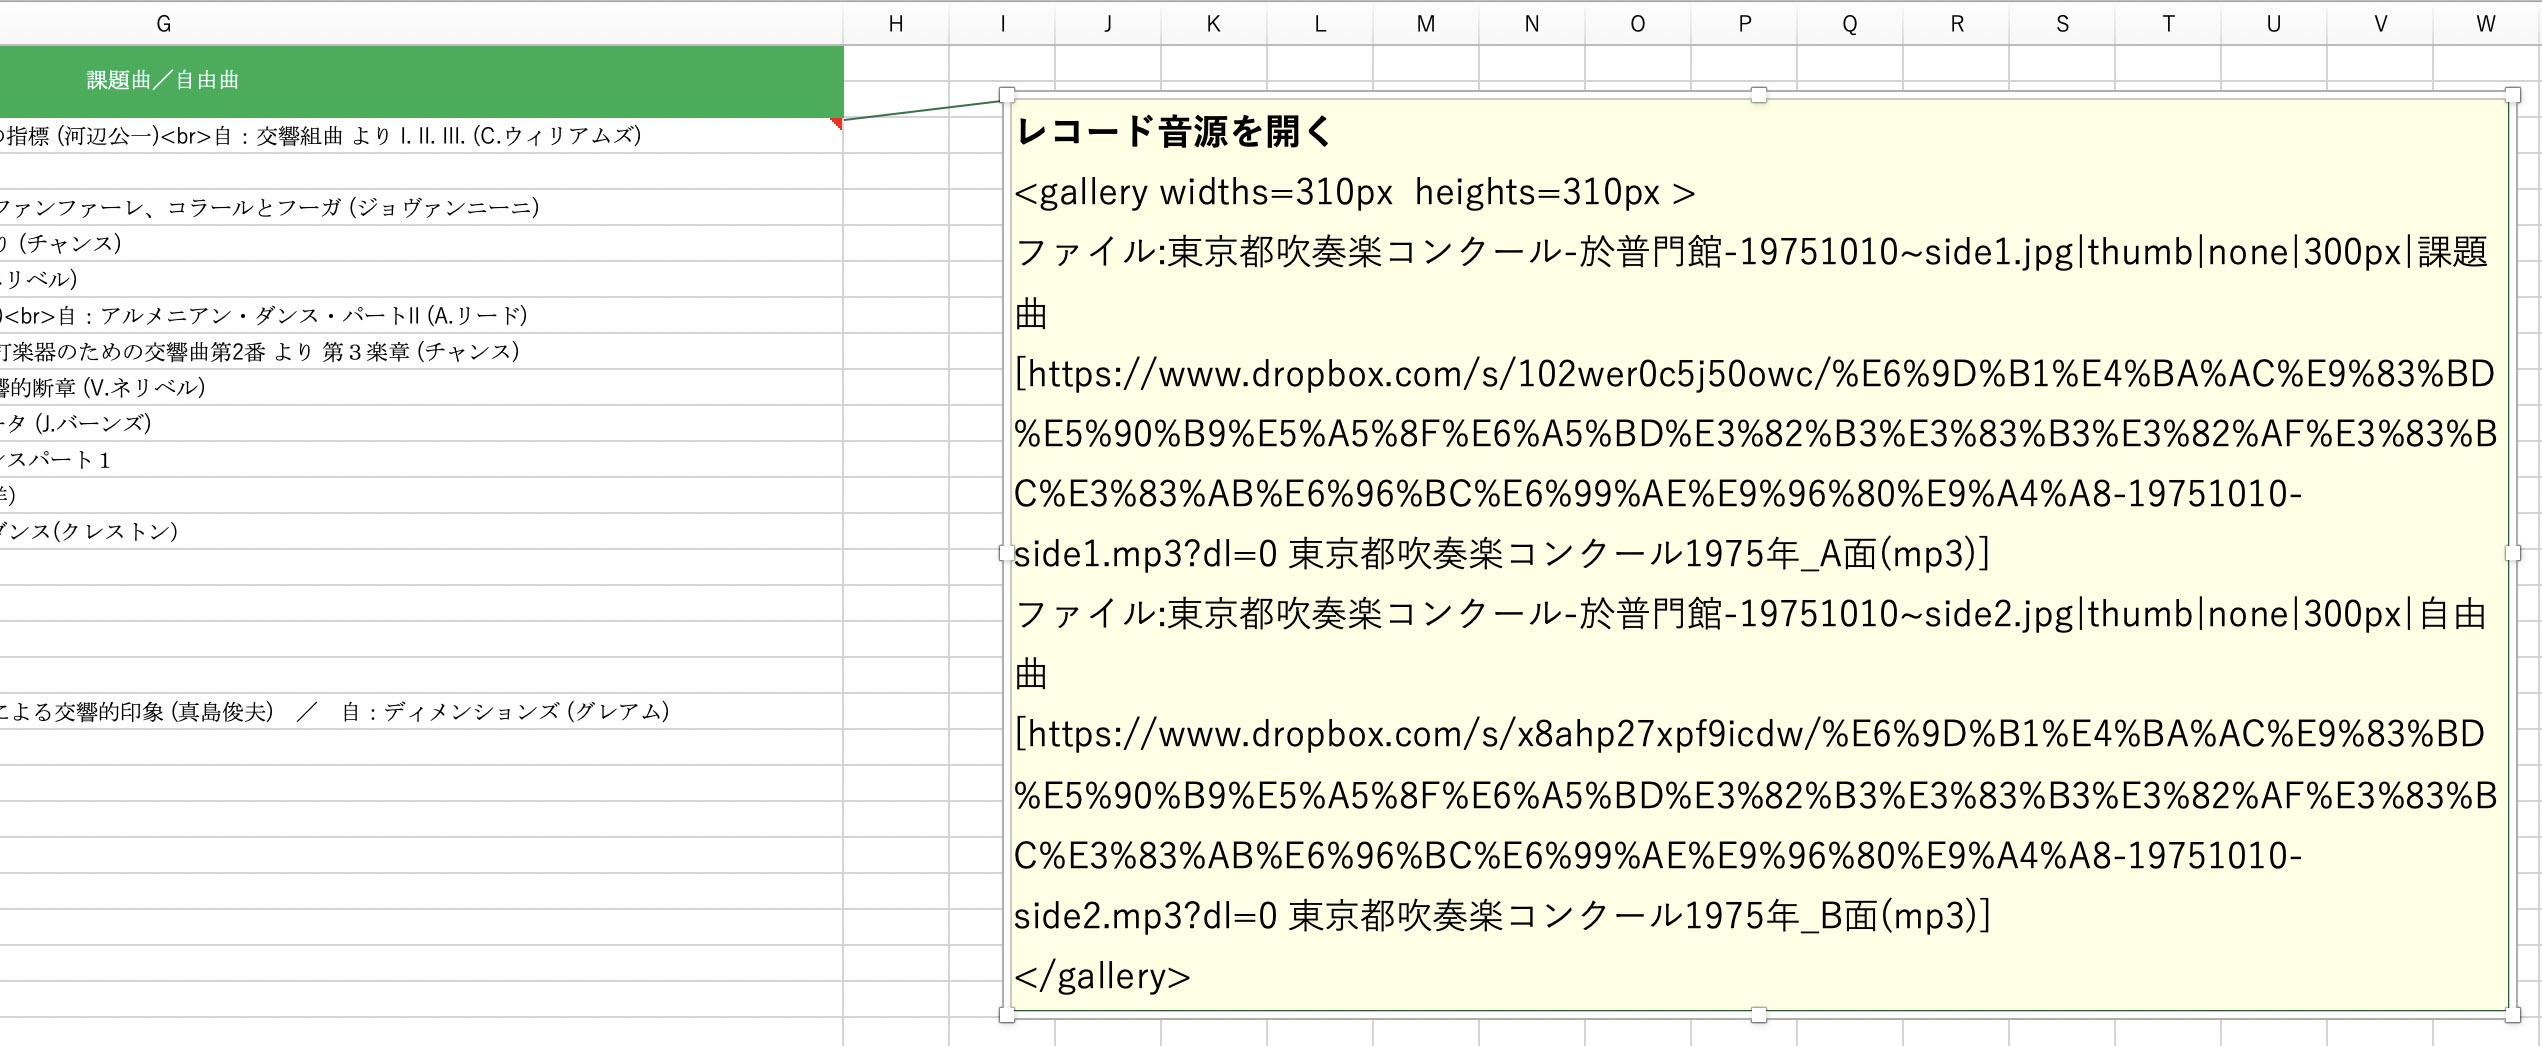Click comment box top-middle resize handle
The height and width of the screenshot is (1046, 2542).
click(x=1759, y=96)
